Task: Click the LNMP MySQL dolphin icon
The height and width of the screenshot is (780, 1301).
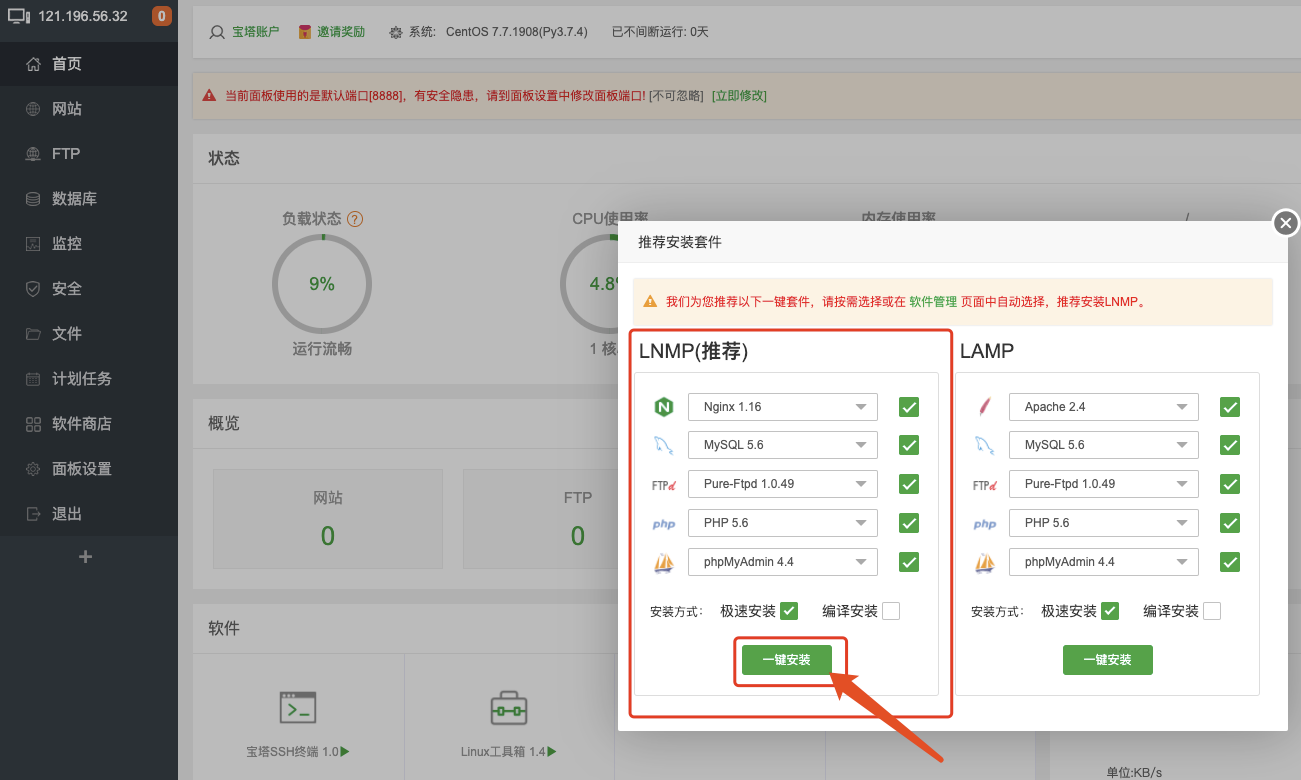Action: (664, 445)
